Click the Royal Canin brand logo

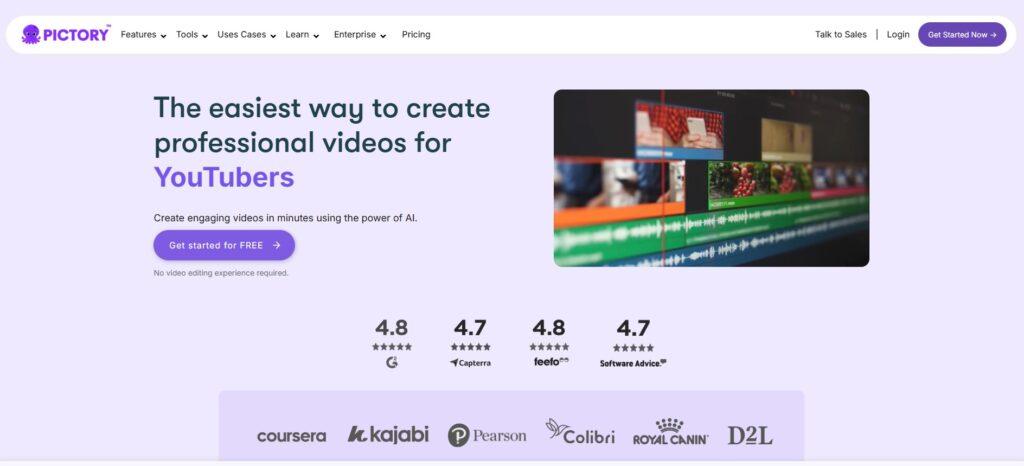point(670,432)
